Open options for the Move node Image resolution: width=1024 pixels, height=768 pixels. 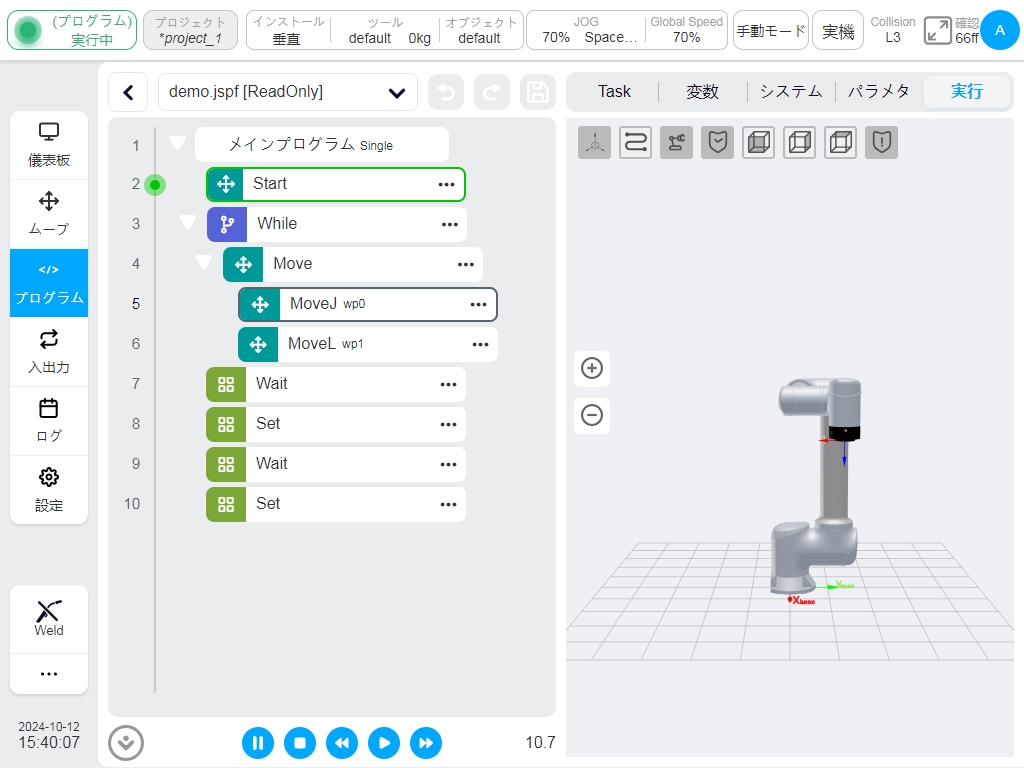coord(466,264)
